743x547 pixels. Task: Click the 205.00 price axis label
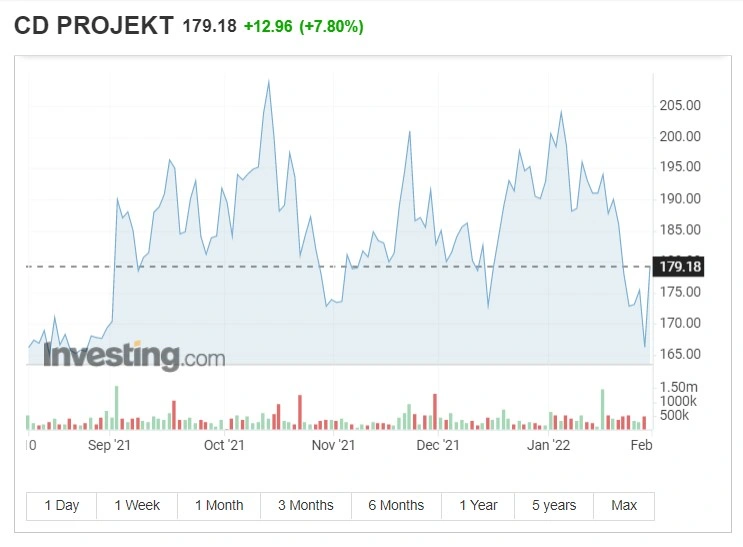click(680, 105)
